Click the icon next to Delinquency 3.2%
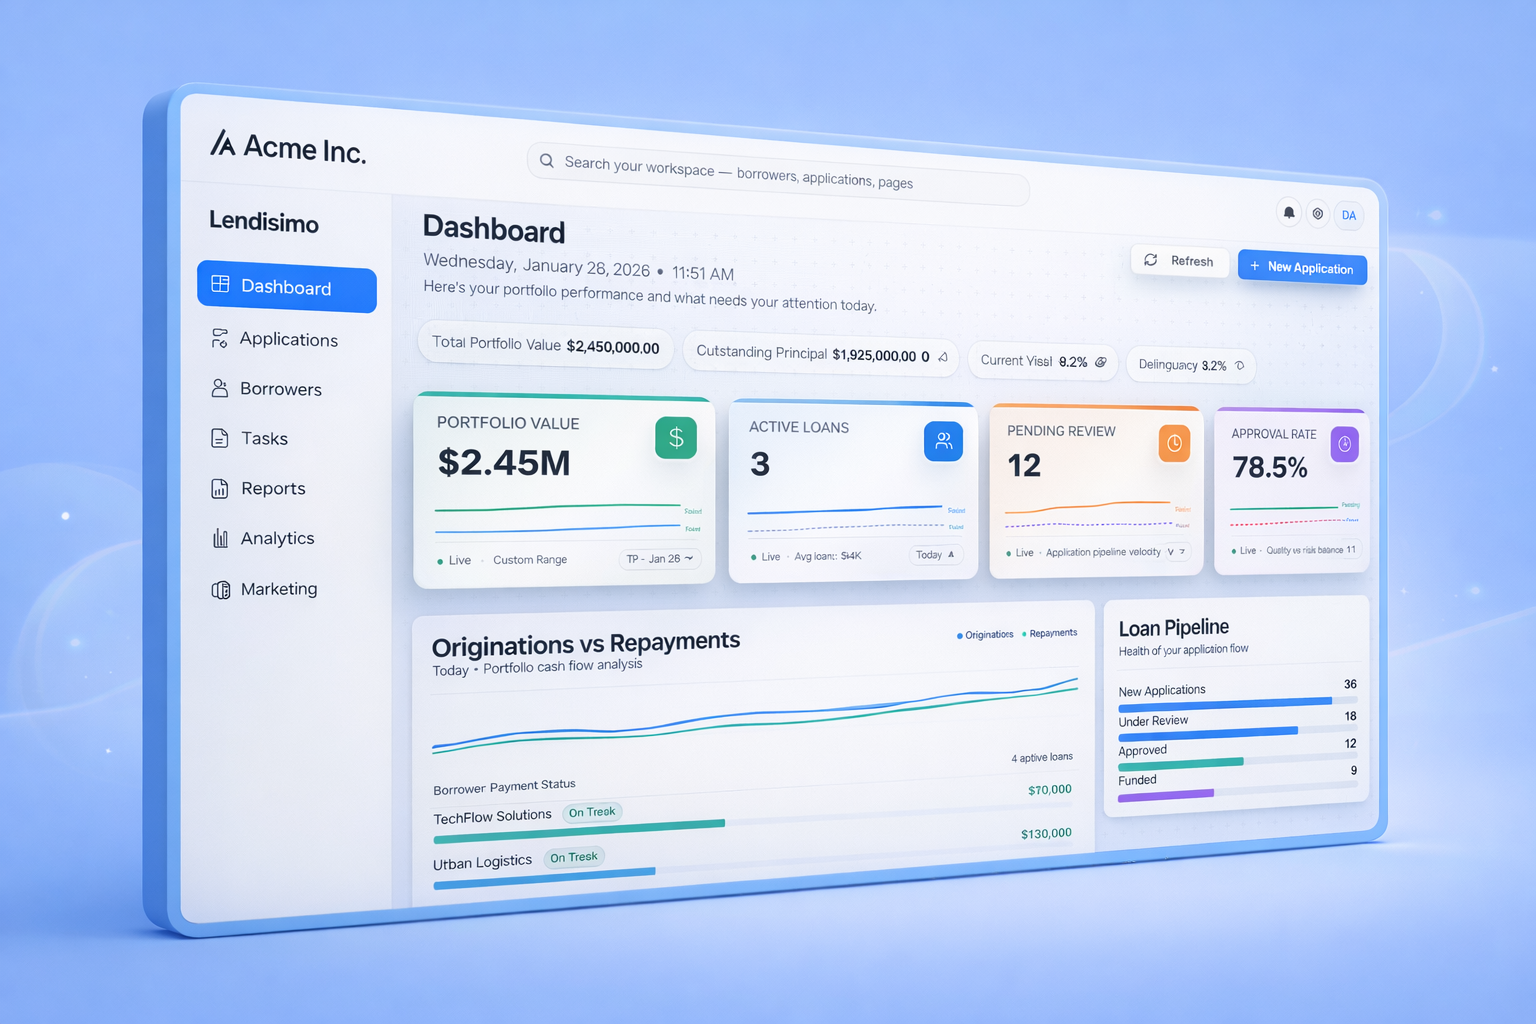The image size is (1536, 1024). coord(1239,366)
